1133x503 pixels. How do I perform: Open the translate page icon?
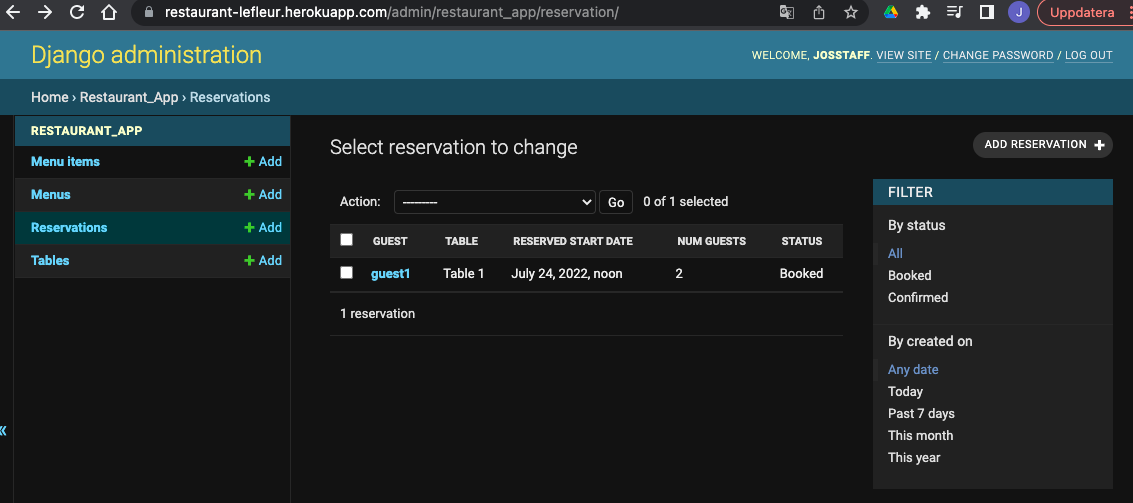(787, 12)
